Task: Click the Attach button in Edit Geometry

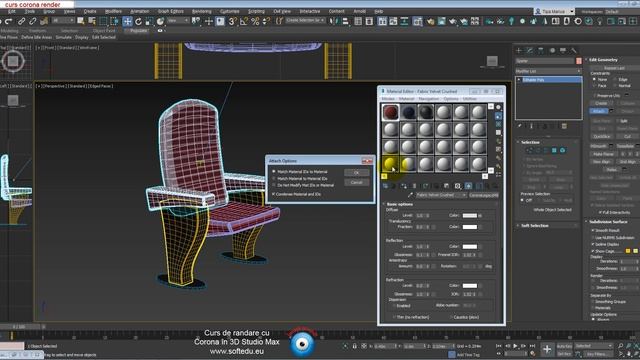Action: (598, 111)
